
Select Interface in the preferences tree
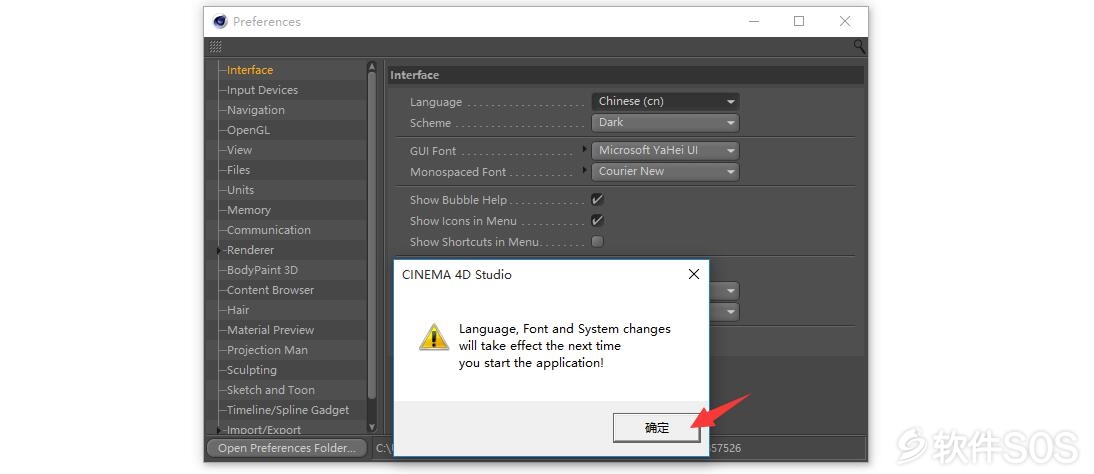tap(250, 70)
